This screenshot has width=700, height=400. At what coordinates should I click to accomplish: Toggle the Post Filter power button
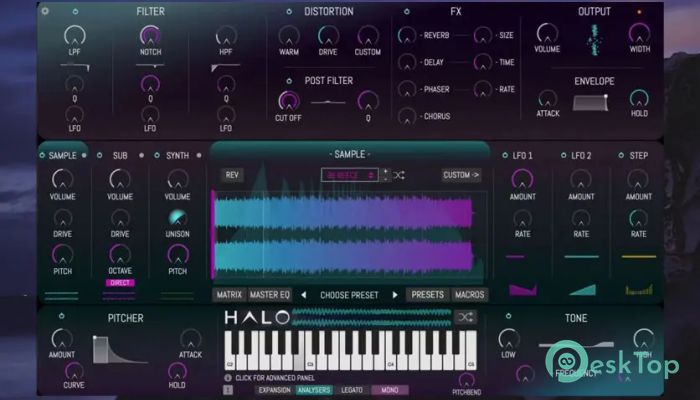pos(289,81)
